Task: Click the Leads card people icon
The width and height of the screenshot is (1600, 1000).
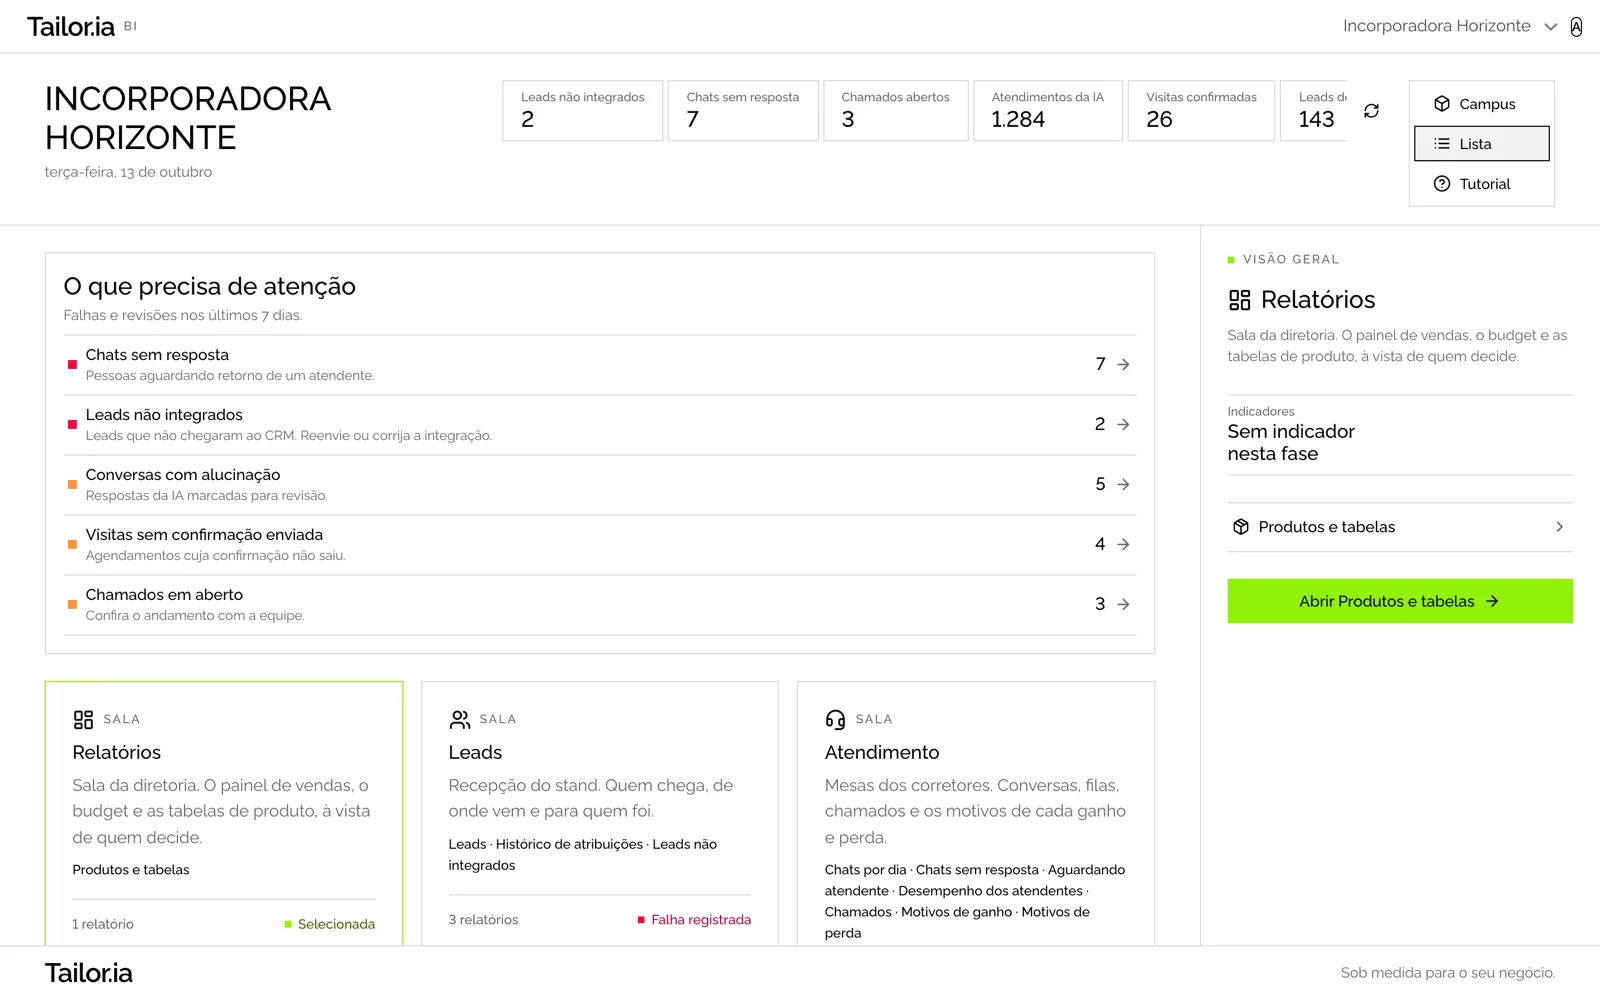Action: (x=460, y=720)
